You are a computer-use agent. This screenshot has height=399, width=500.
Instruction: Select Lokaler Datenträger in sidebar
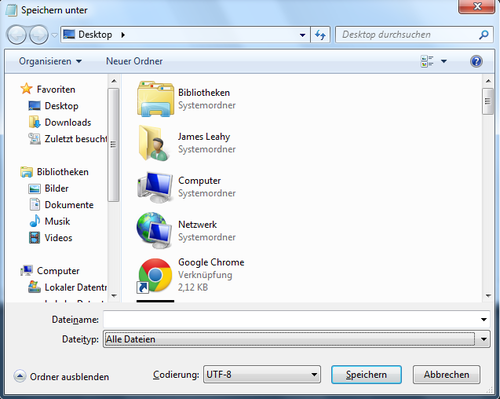(68, 287)
